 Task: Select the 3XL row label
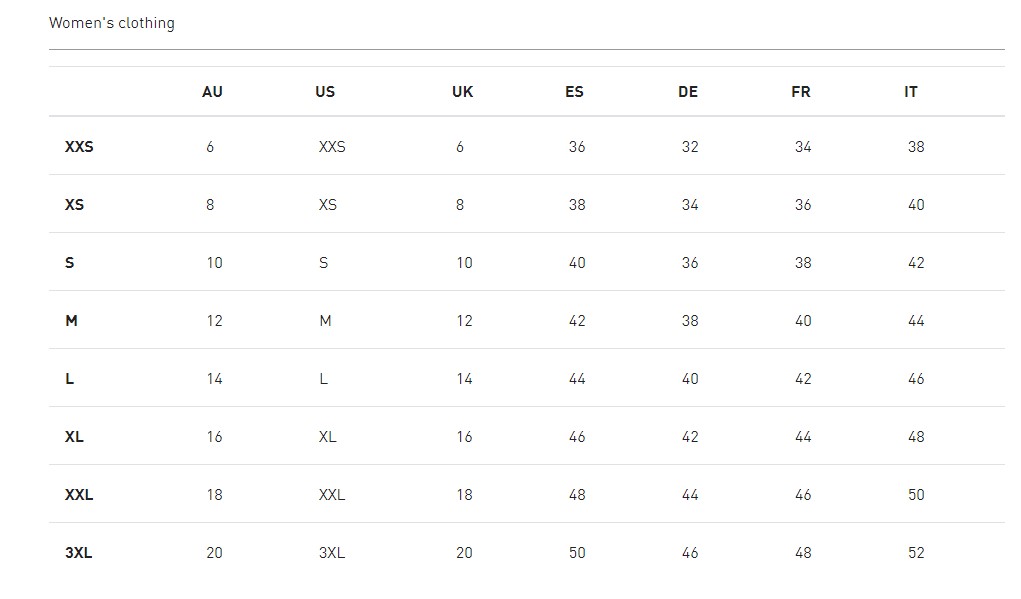(x=78, y=553)
